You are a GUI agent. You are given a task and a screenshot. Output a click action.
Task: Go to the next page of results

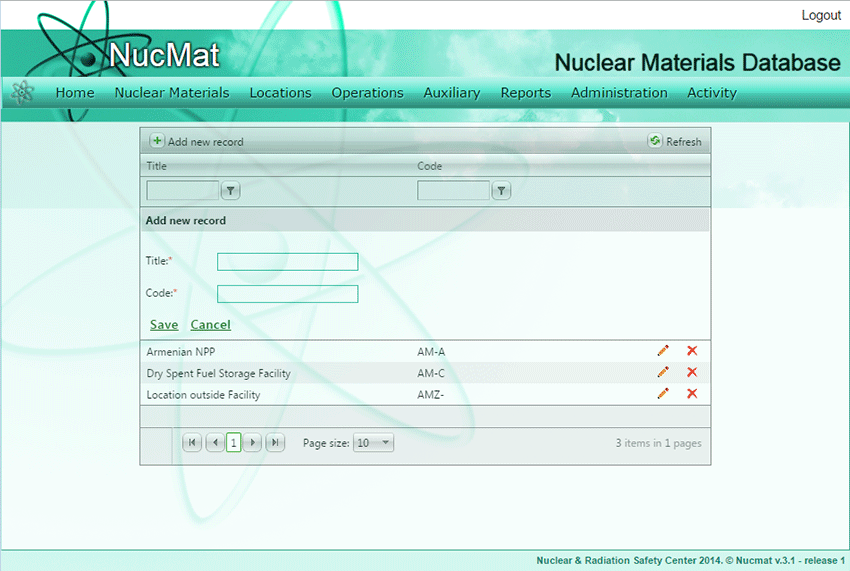[253, 443]
